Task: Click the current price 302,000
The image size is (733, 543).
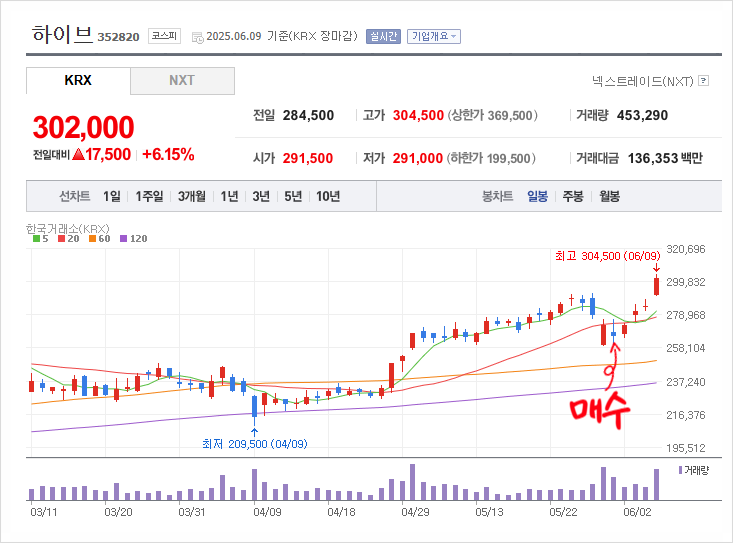Action: tap(84, 127)
